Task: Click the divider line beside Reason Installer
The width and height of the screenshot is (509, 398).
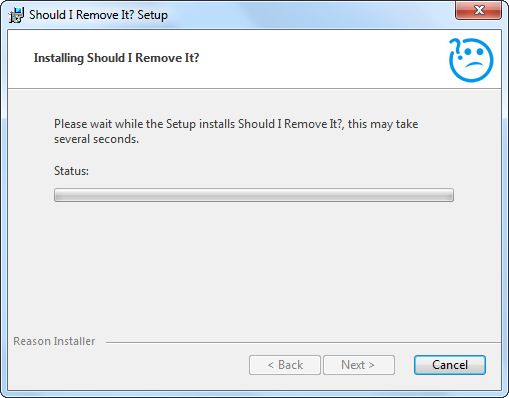Action: coord(303,342)
